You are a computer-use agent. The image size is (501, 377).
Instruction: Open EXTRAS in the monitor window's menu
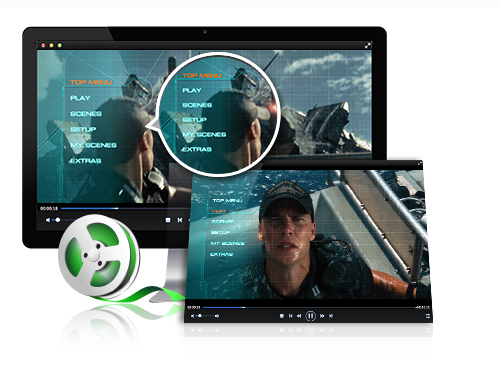tap(85, 161)
